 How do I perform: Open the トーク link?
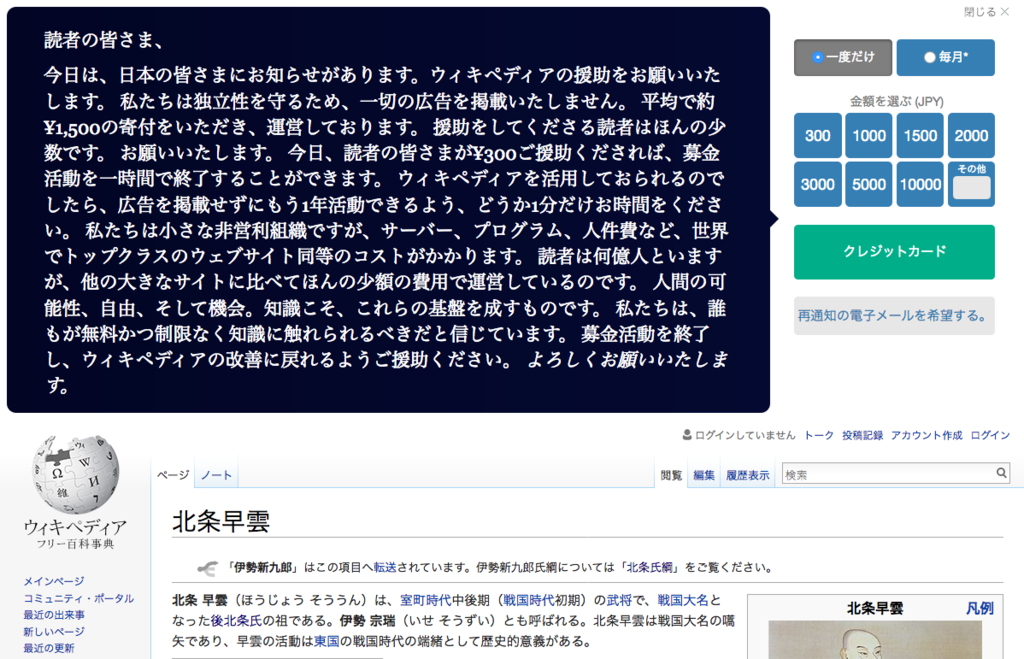818,436
